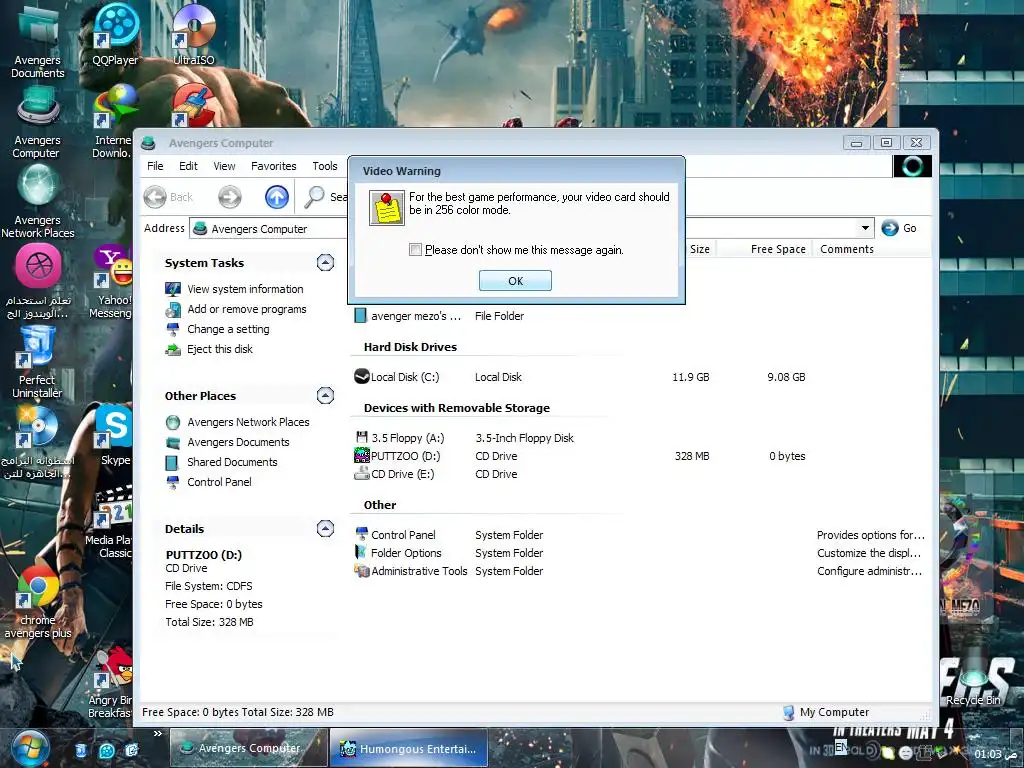Check 'Please don't show me this message again'
This screenshot has width=1024, height=768.
click(415, 249)
